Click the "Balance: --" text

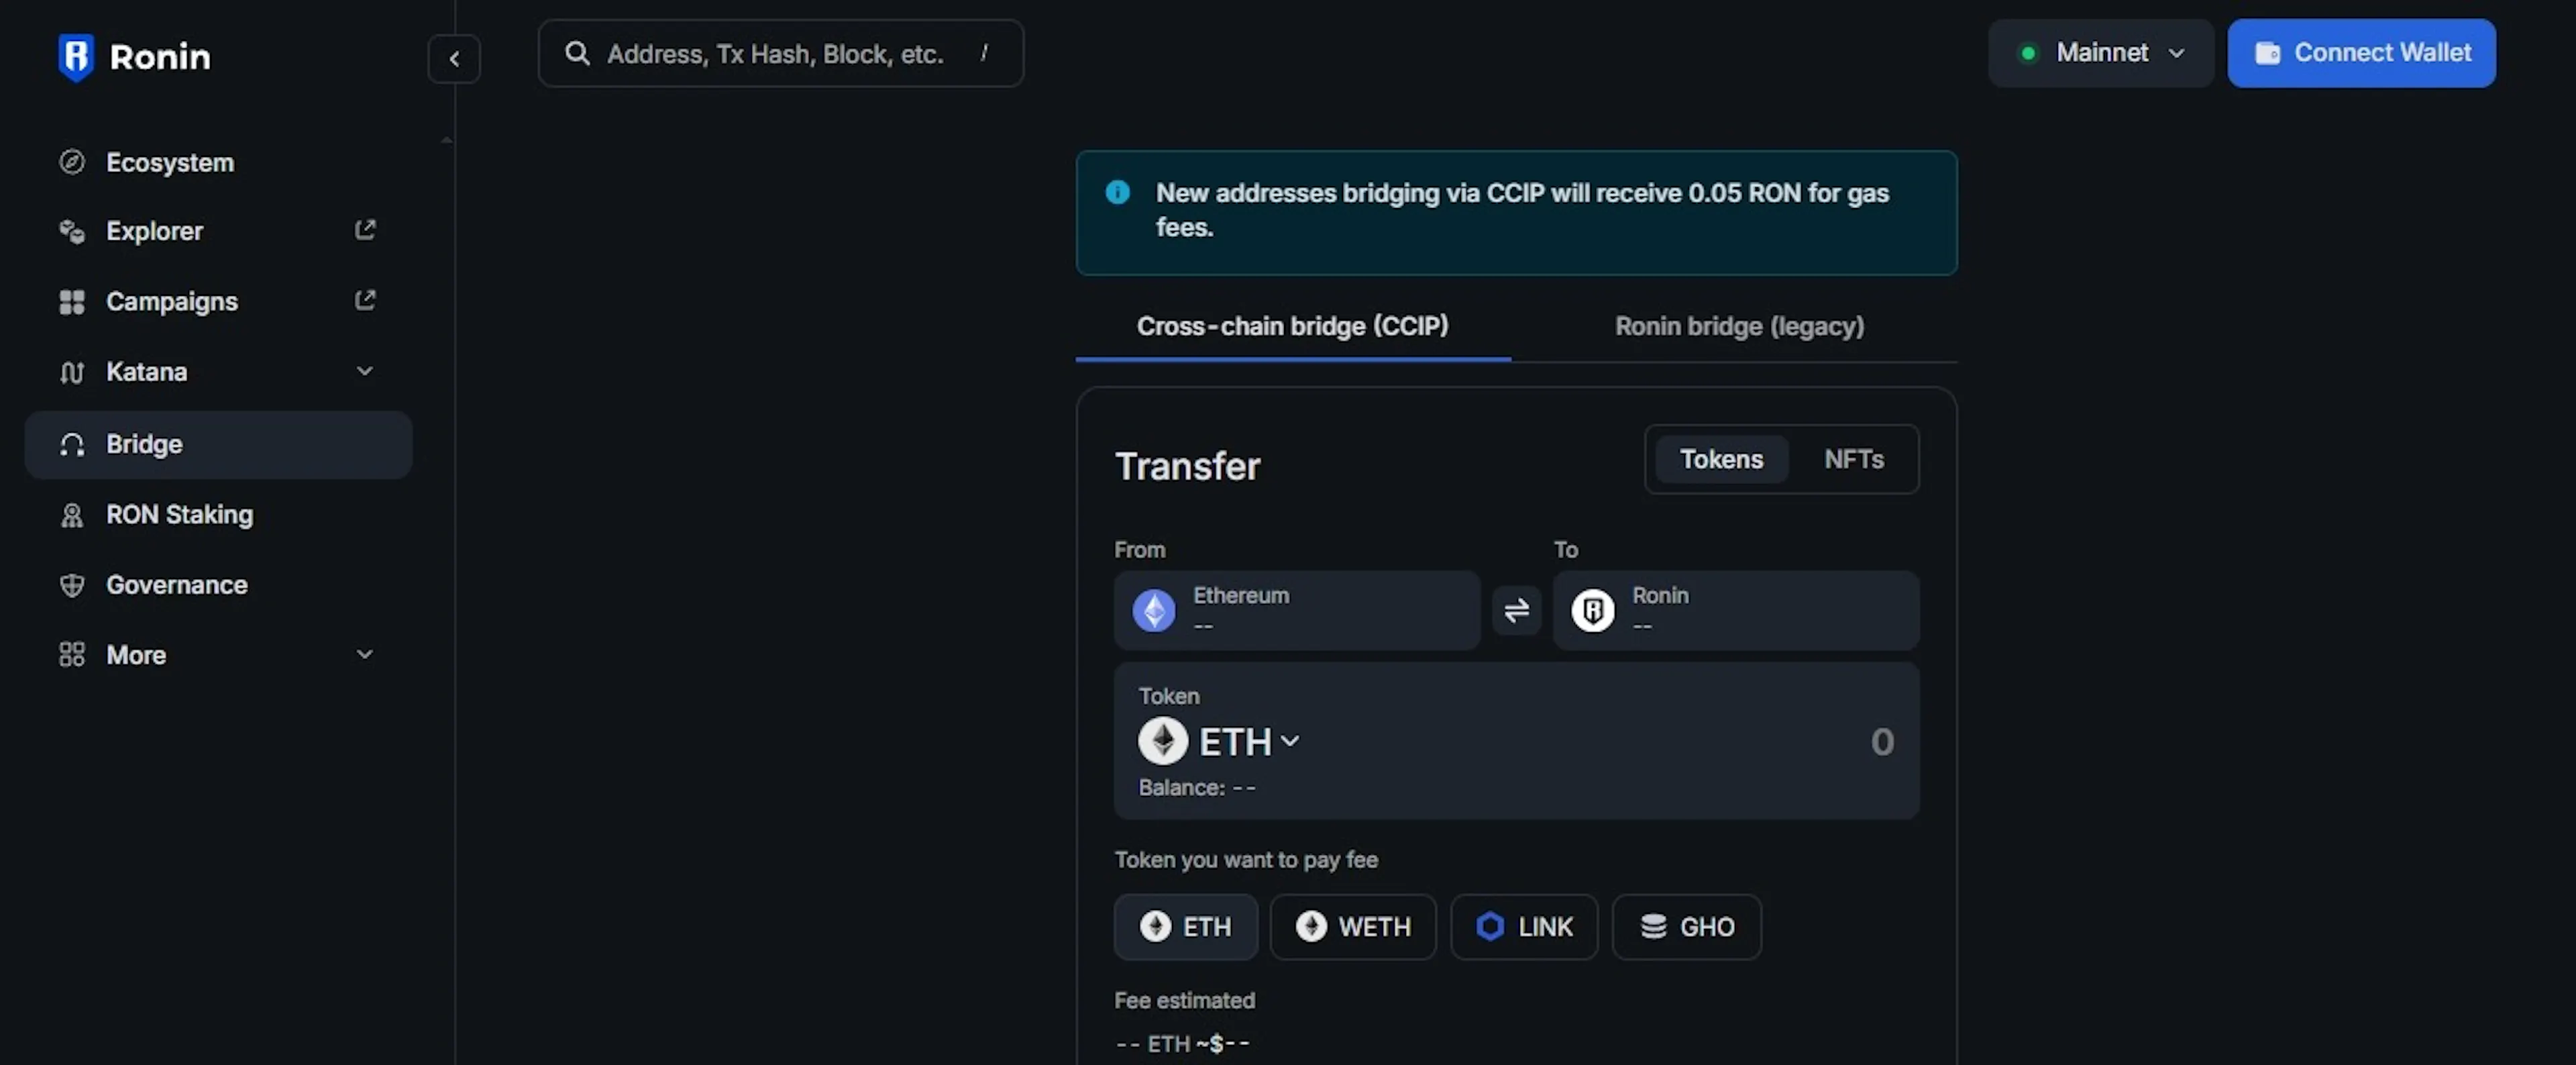[x=1197, y=787]
